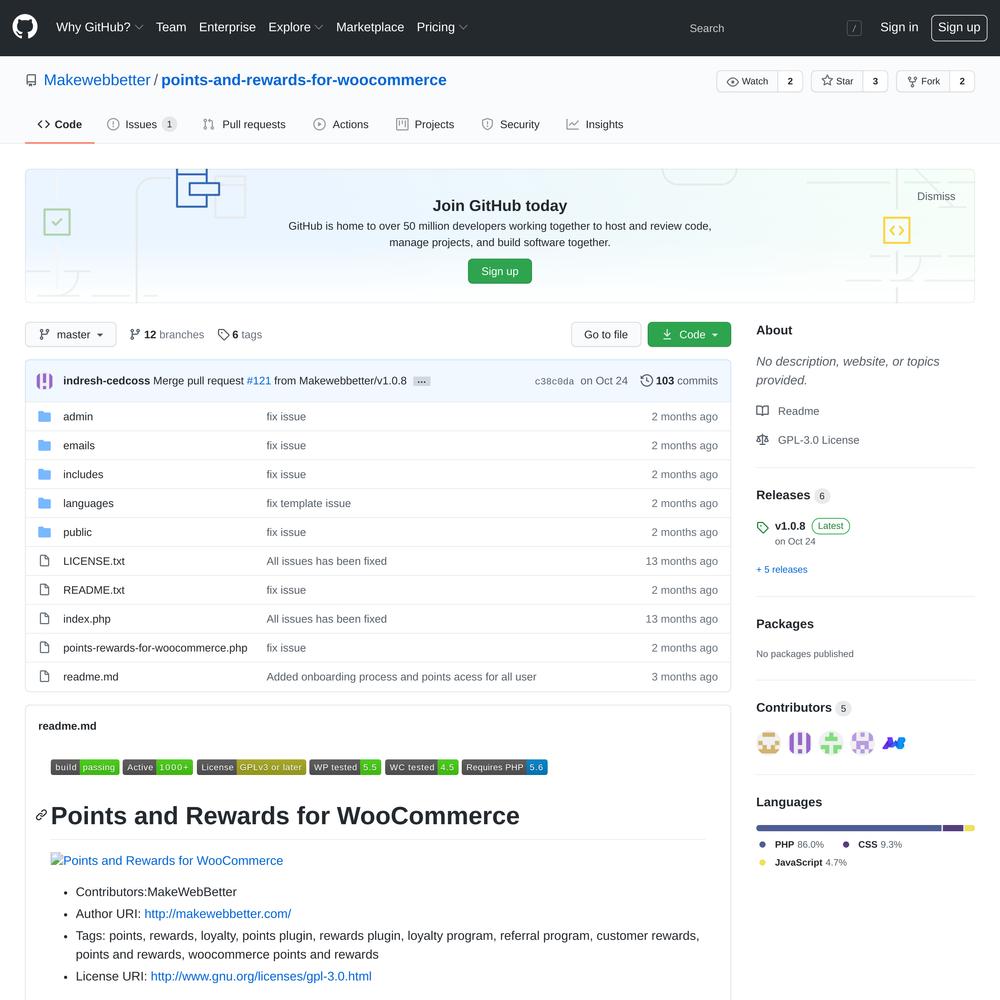Click the CSS 9.3% language entry
The height and width of the screenshot is (1000, 1000).
point(873,844)
